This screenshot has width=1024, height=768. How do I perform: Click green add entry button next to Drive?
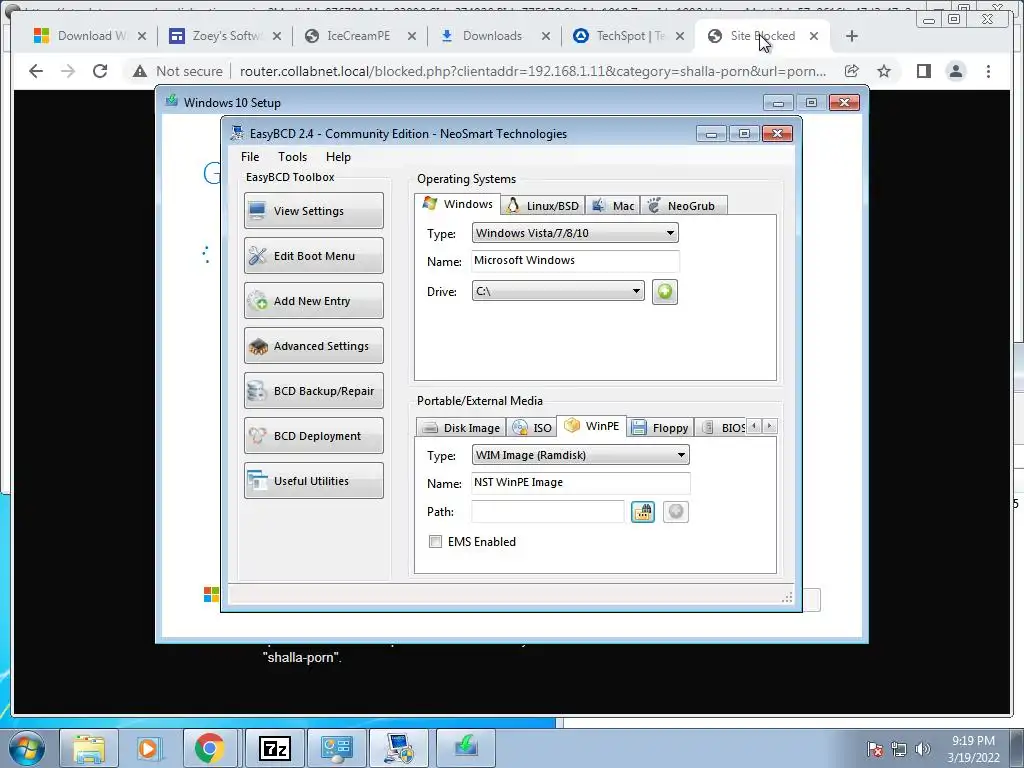(664, 291)
